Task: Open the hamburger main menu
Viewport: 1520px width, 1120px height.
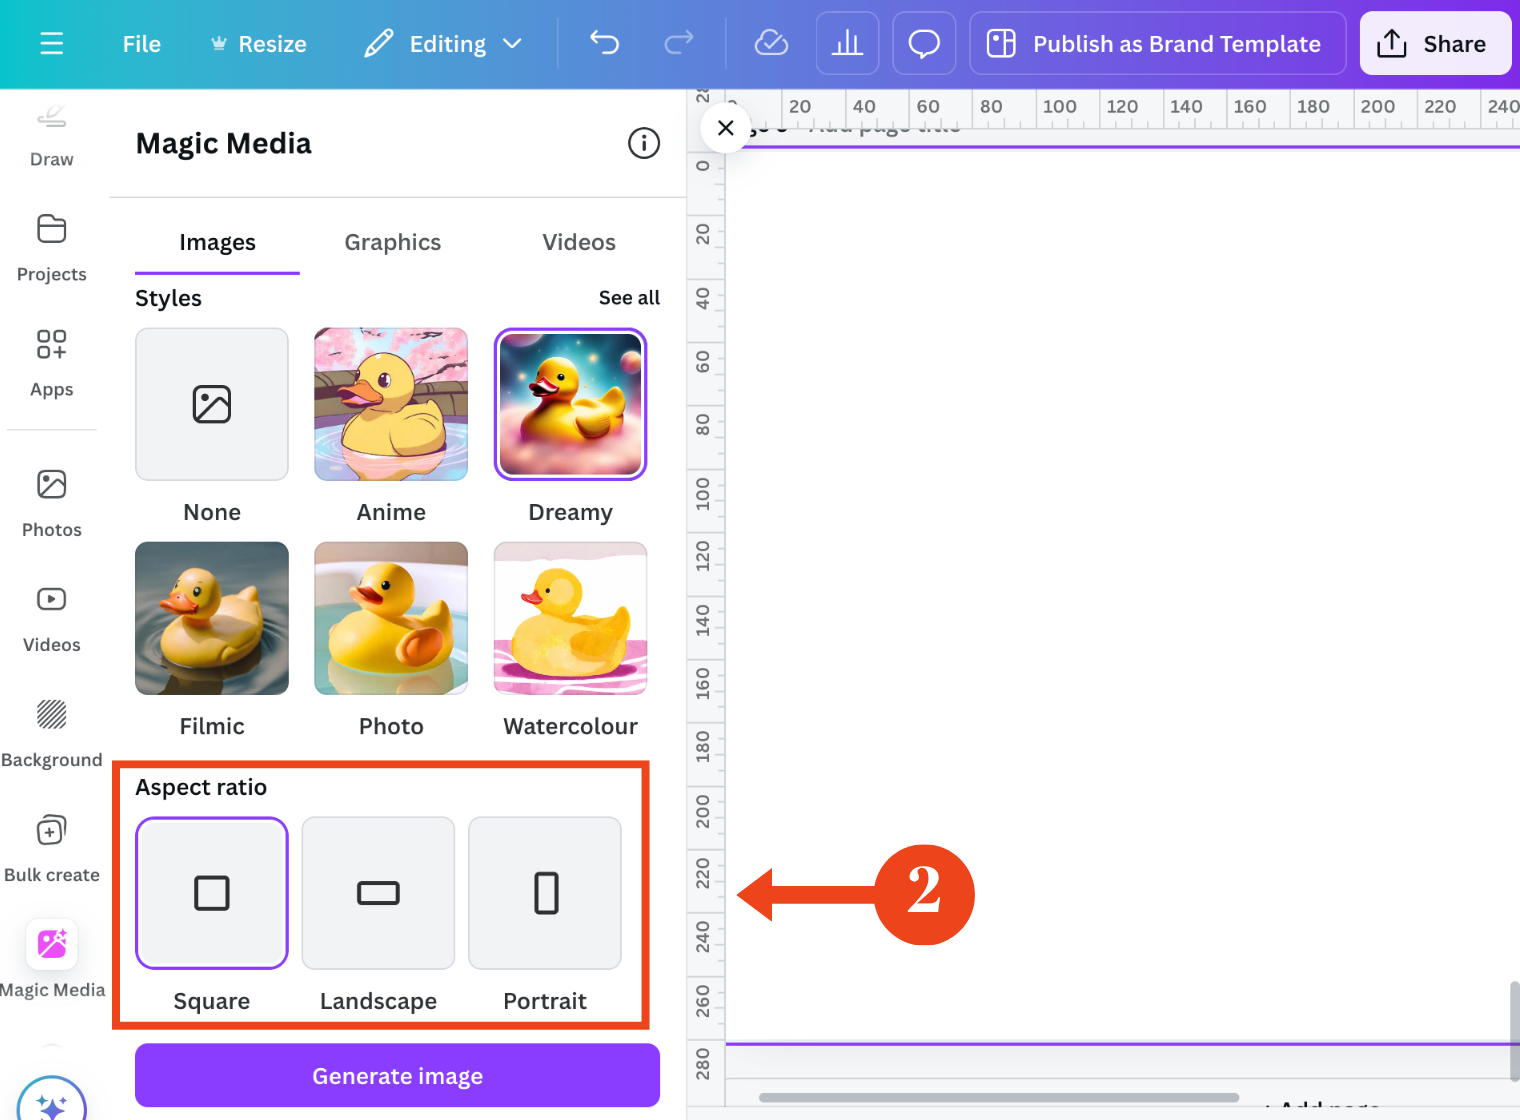Action: point(51,44)
